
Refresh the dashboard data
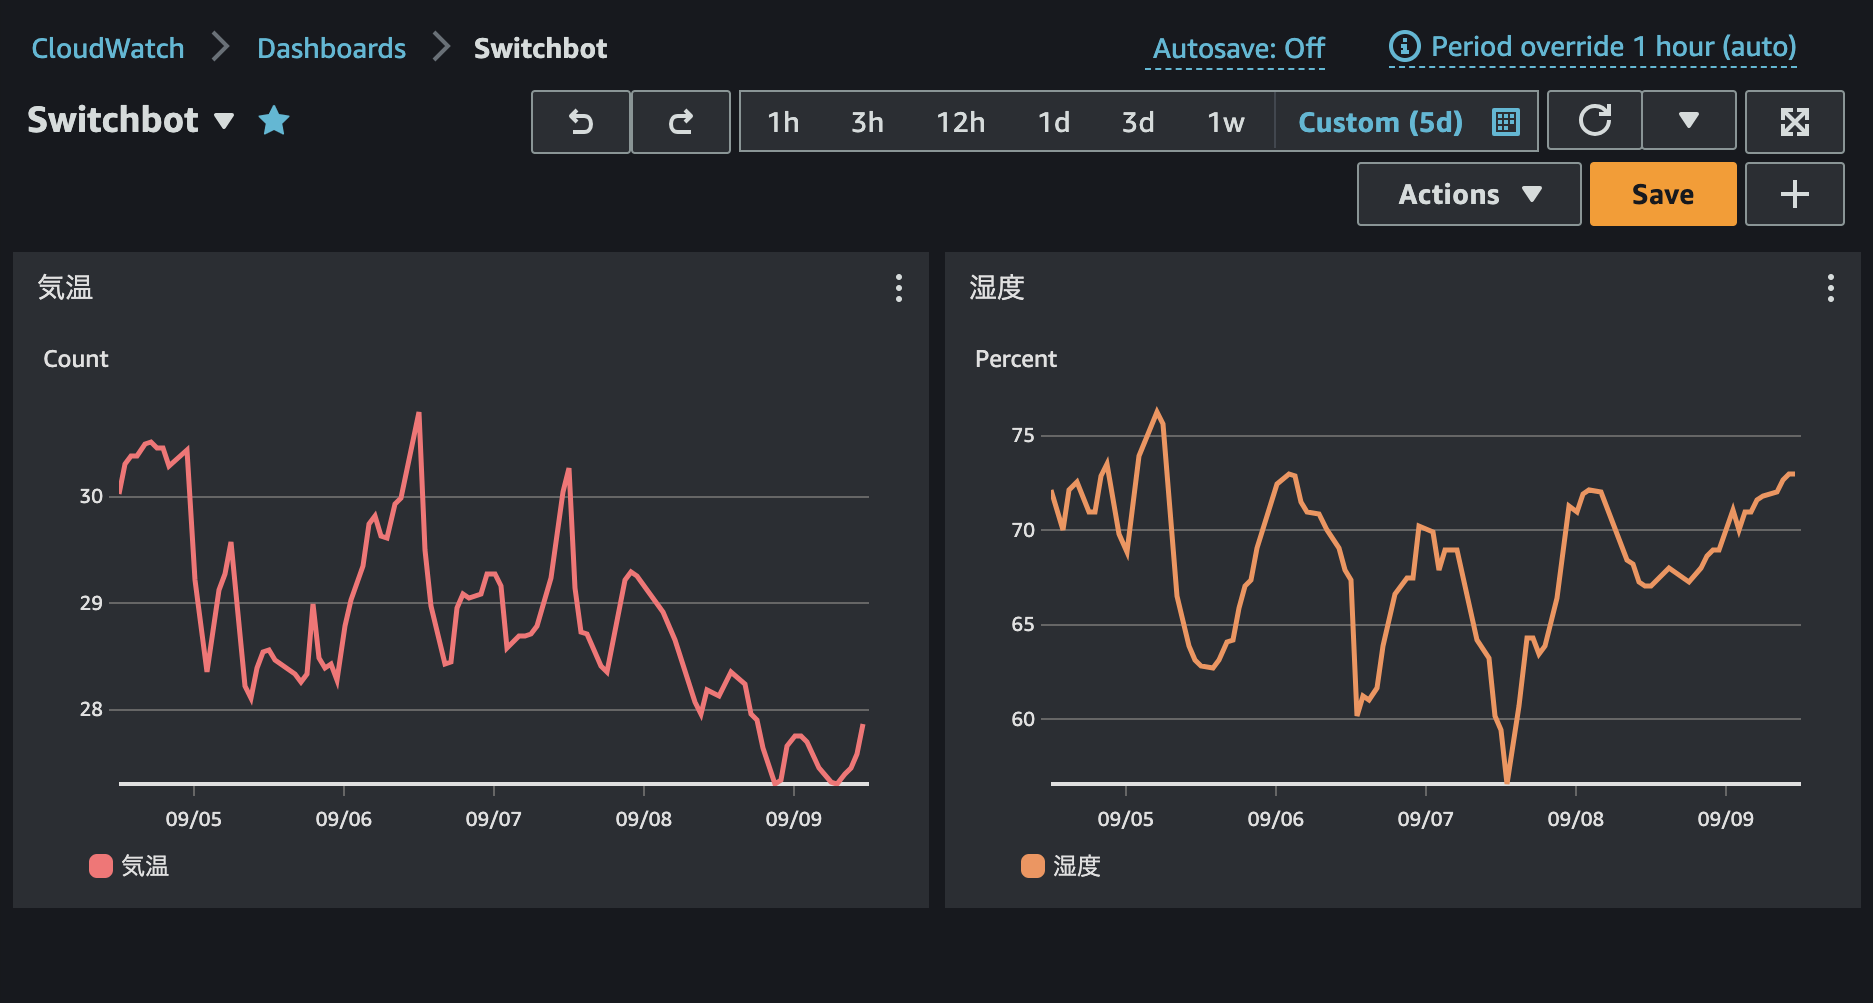point(1593,121)
